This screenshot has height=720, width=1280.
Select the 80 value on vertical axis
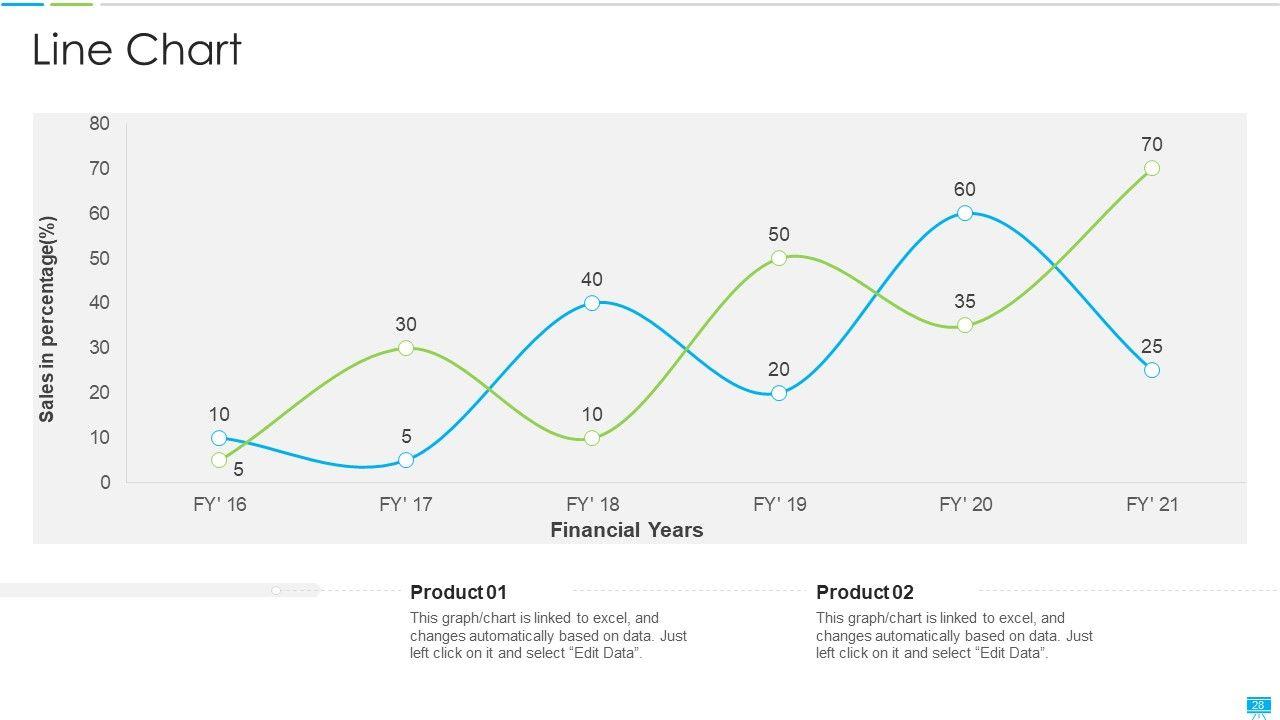coord(99,124)
